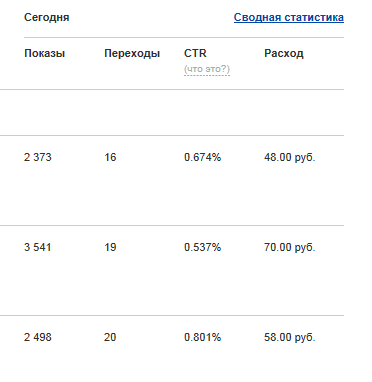Select the Расход column header

pyautogui.click(x=284, y=53)
